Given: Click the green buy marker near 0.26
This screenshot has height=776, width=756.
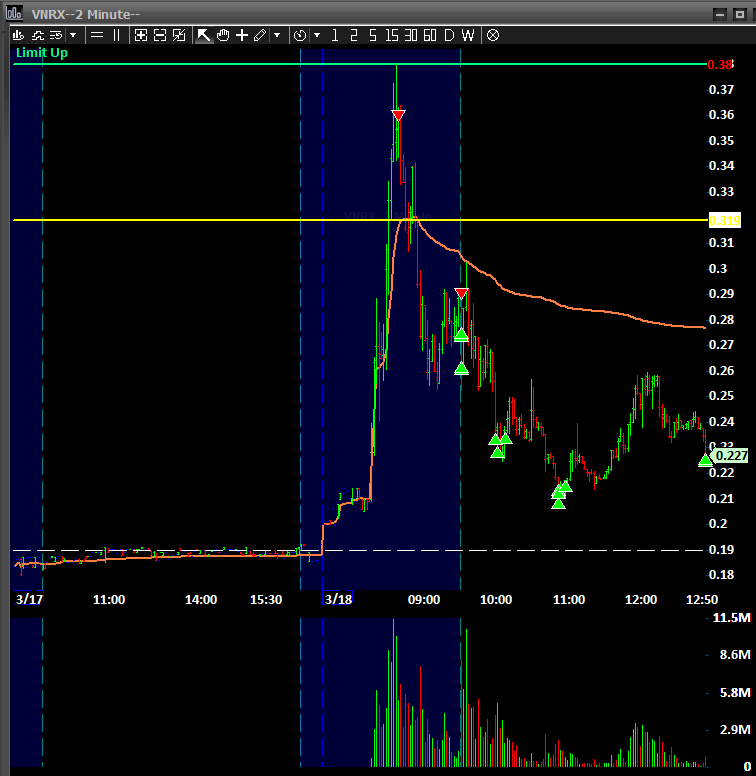Looking at the screenshot, I should click(461, 368).
